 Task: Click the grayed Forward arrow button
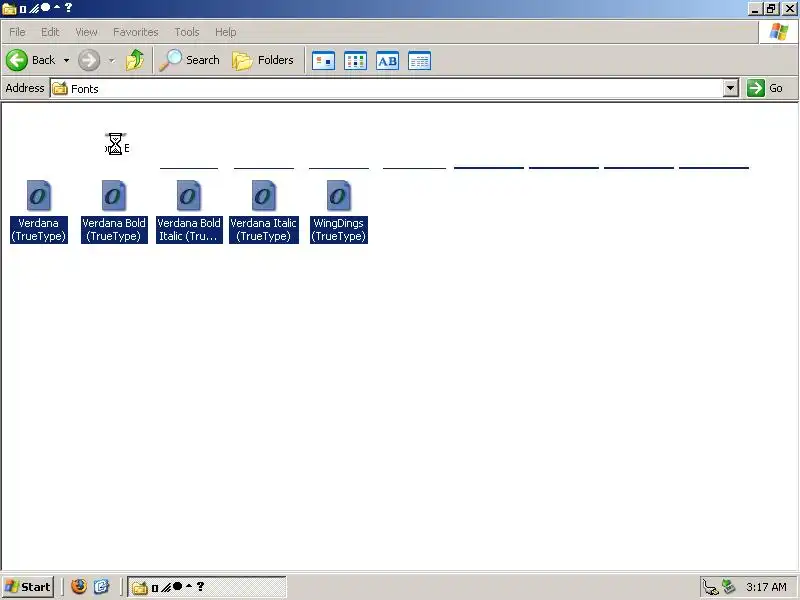89,60
